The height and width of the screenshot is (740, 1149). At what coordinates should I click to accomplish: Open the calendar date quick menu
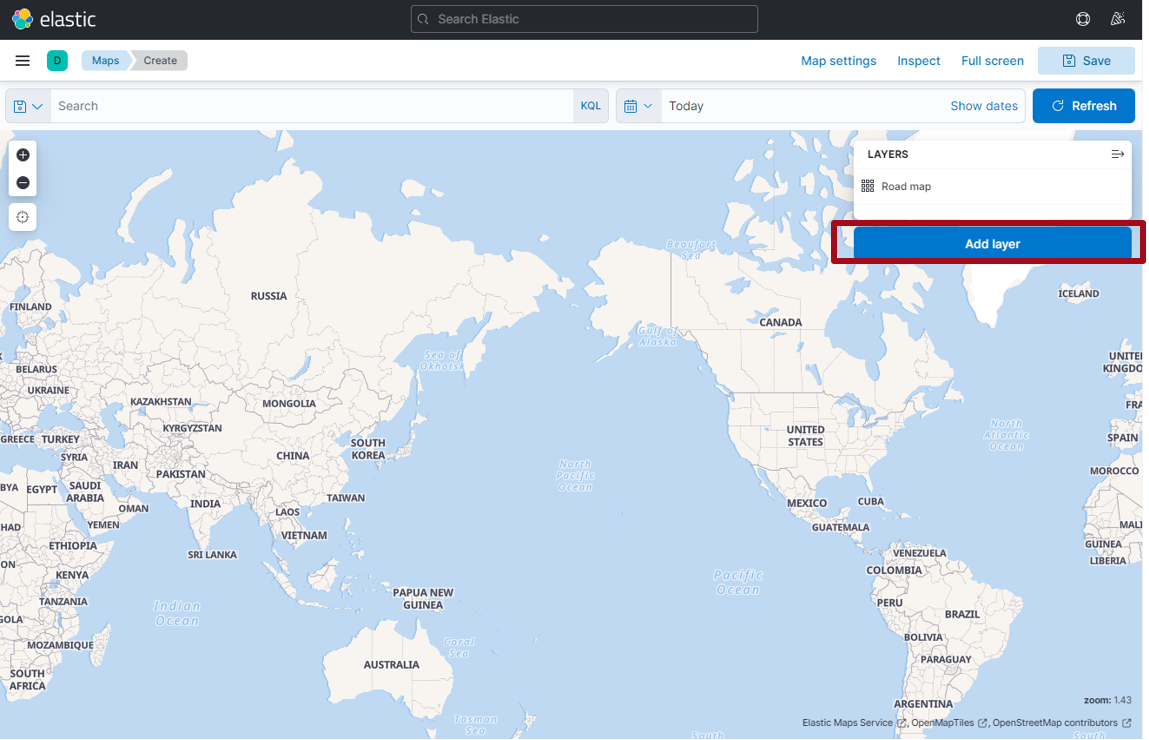(x=638, y=106)
